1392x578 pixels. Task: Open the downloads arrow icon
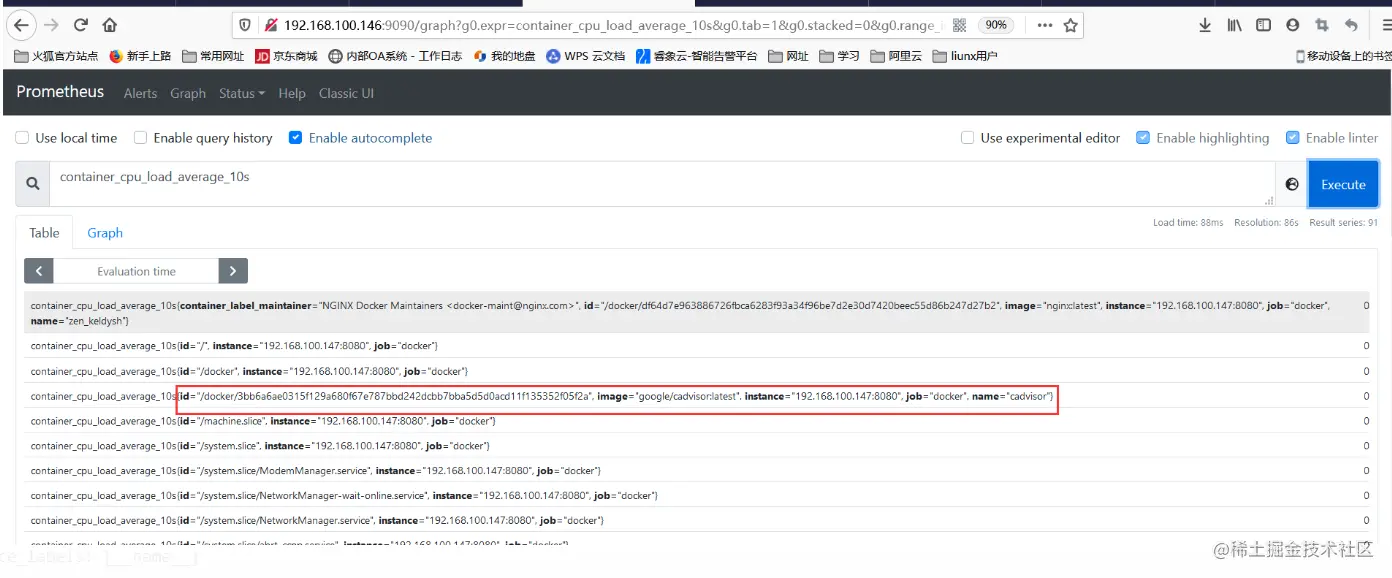[1205, 25]
